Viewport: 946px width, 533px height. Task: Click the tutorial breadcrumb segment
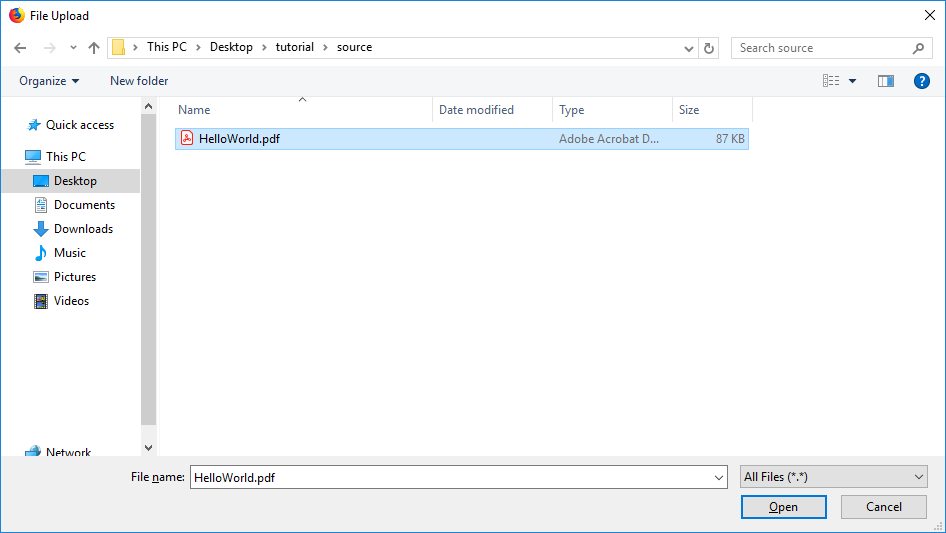pyautogui.click(x=294, y=47)
